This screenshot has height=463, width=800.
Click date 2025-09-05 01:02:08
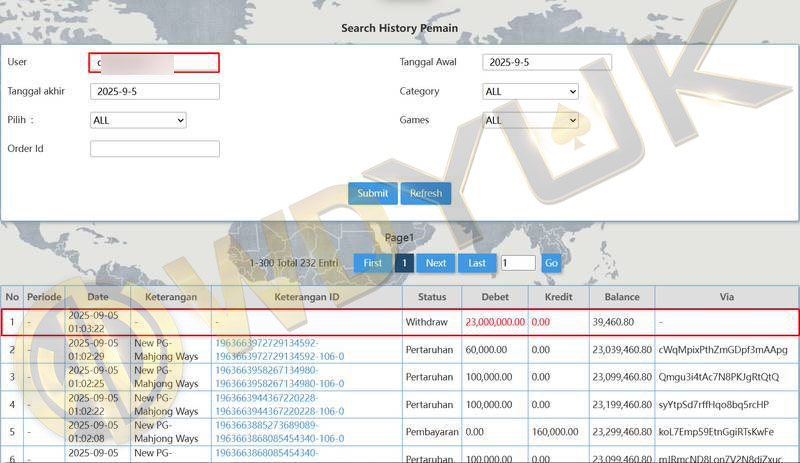93,432
